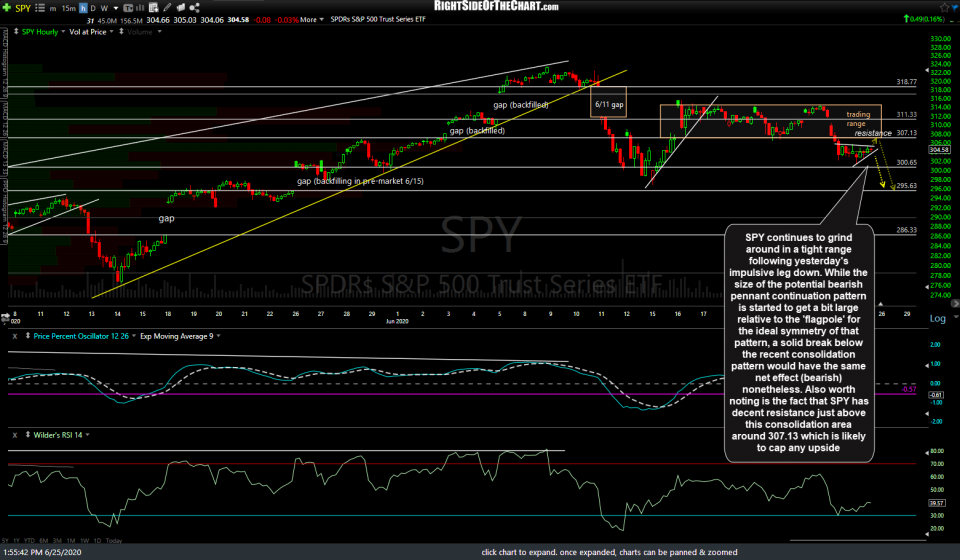The image size is (960, 560).
Task: Click the RSI current value 39.57 marker
Action: 937,503
